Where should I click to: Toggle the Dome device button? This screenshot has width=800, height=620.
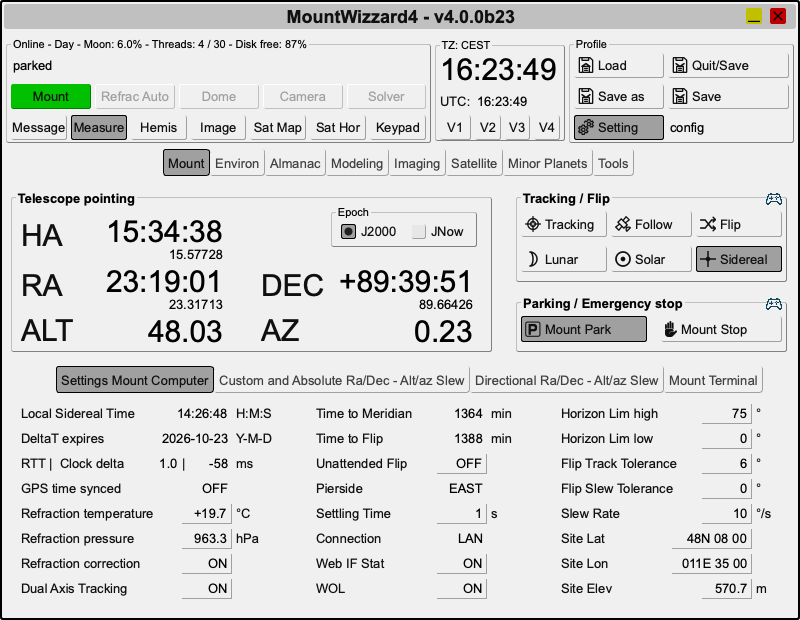tap(219, 96)
